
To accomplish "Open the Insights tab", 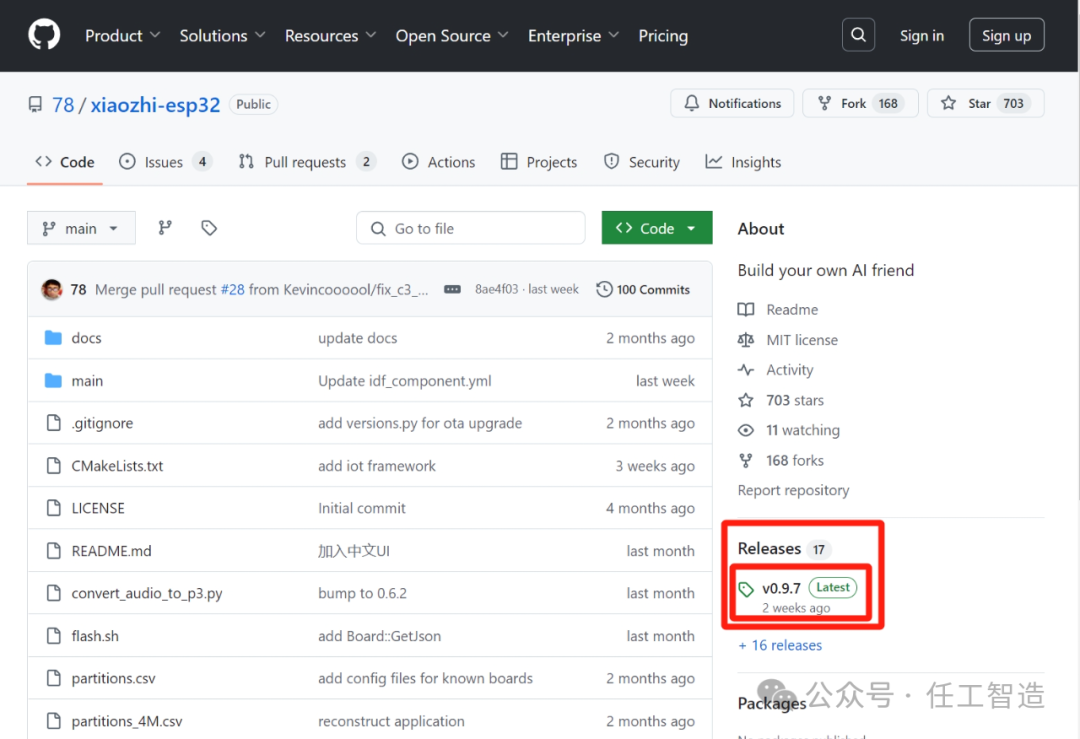I will click(743, 162).
